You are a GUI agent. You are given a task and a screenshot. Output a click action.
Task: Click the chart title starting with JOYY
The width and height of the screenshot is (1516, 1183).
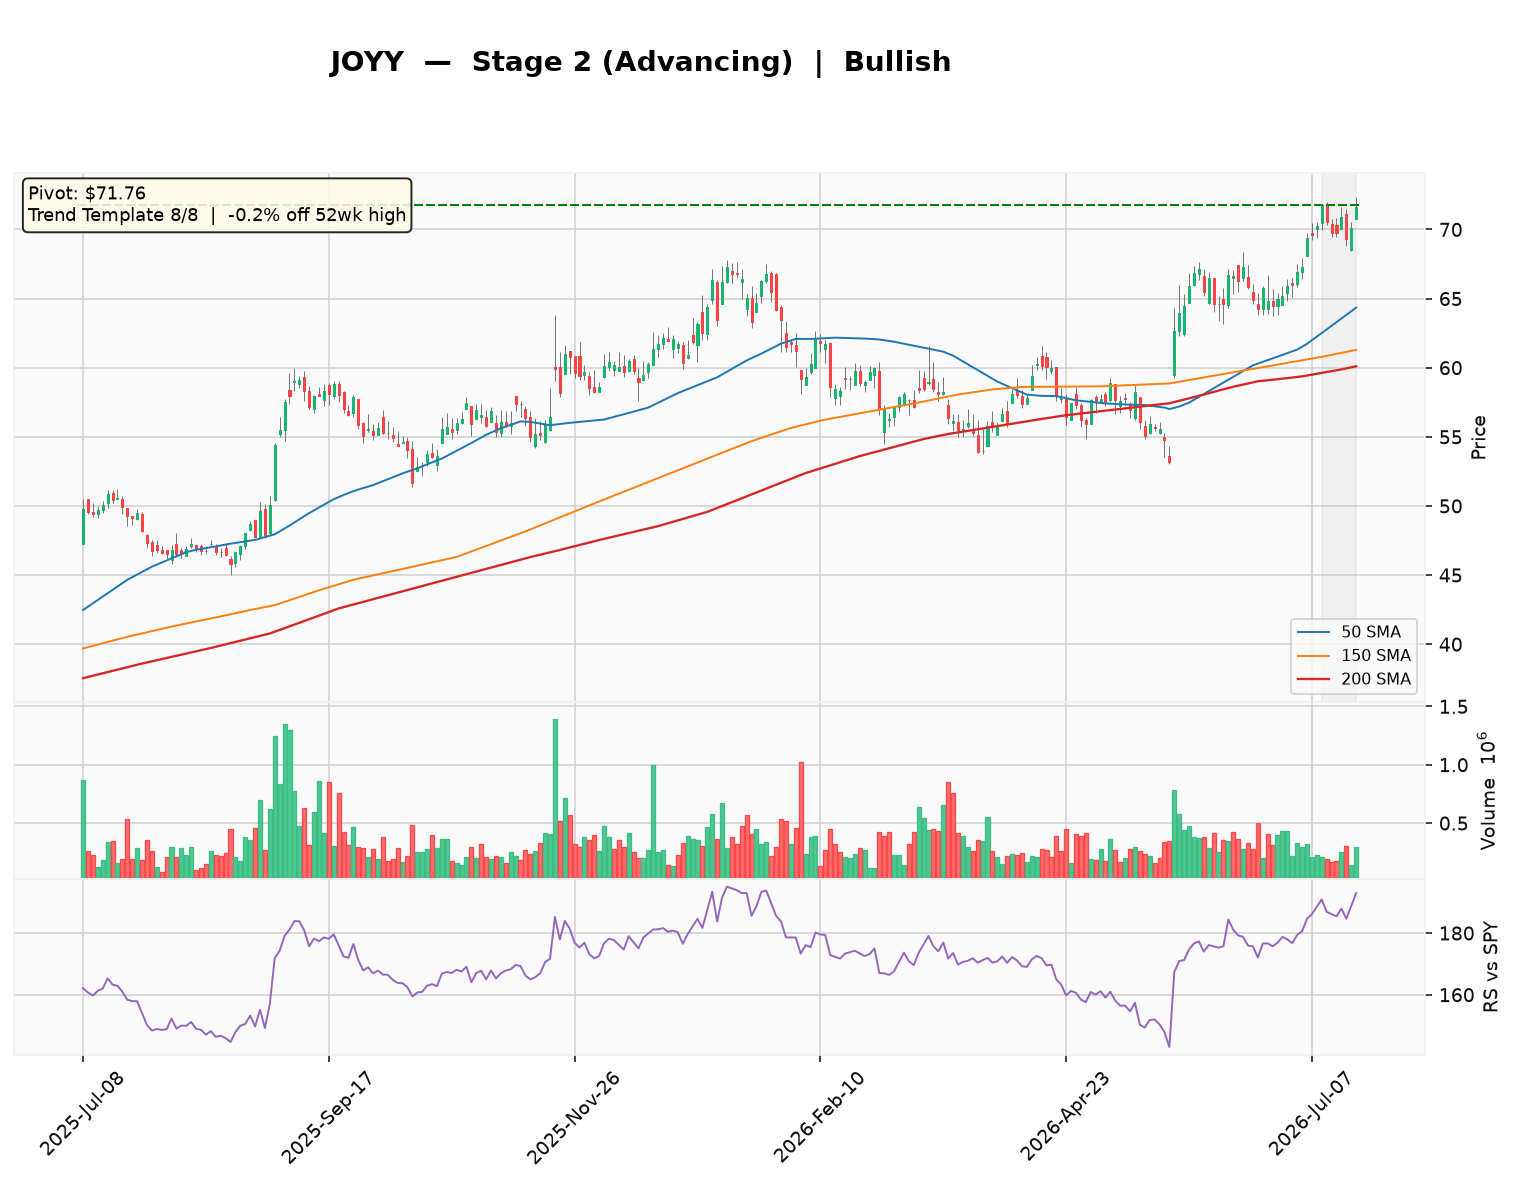(640, 62)
